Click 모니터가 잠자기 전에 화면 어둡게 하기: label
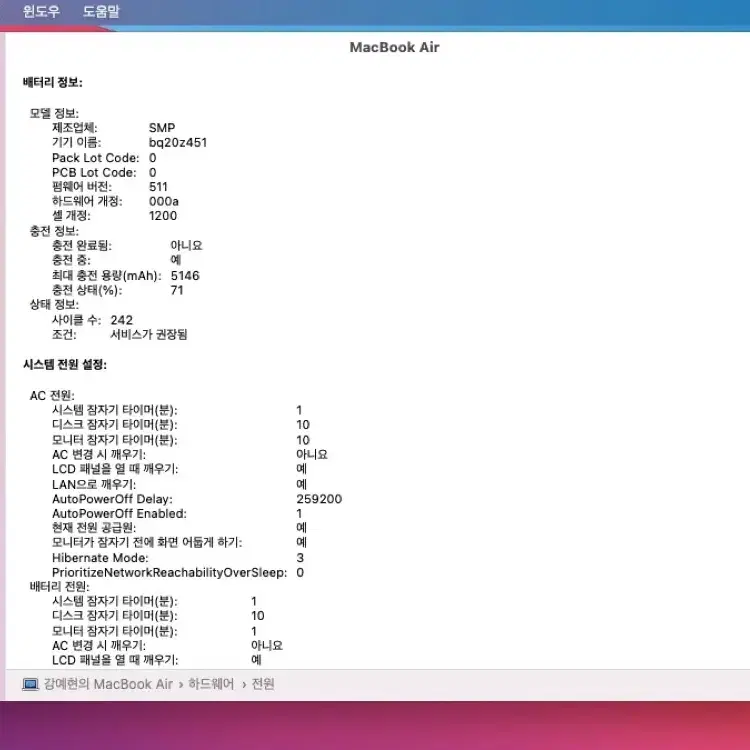Viewport: 750px width, 750px height. click(147, 542)
